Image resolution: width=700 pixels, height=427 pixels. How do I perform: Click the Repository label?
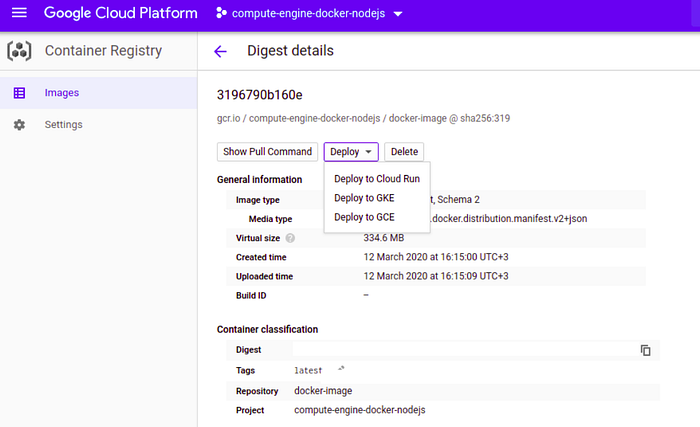pyautogui.click(x=257, y=392)
